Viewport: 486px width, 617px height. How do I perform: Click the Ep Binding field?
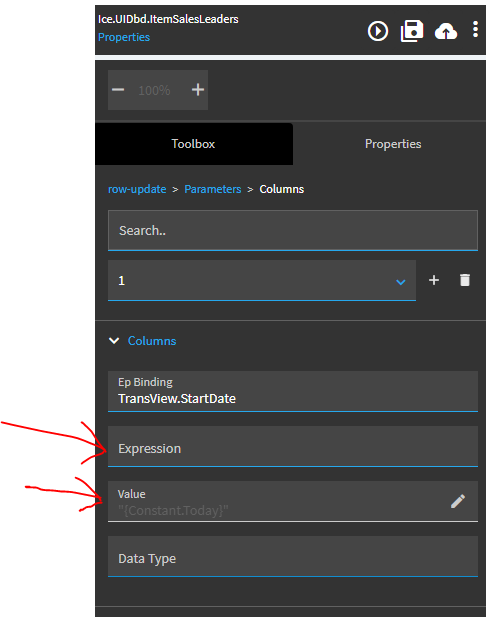coord(293,392)
